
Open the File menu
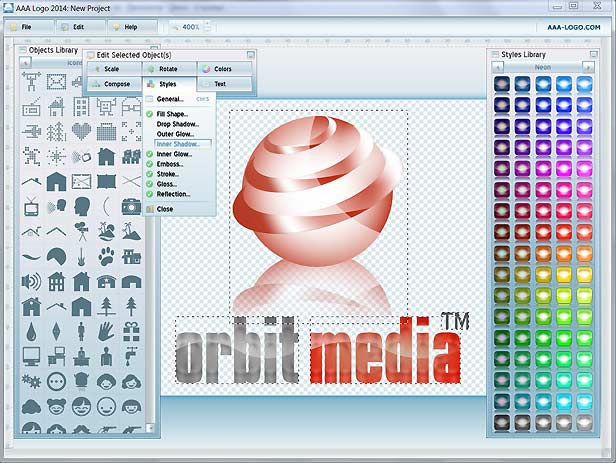point(30,27)
